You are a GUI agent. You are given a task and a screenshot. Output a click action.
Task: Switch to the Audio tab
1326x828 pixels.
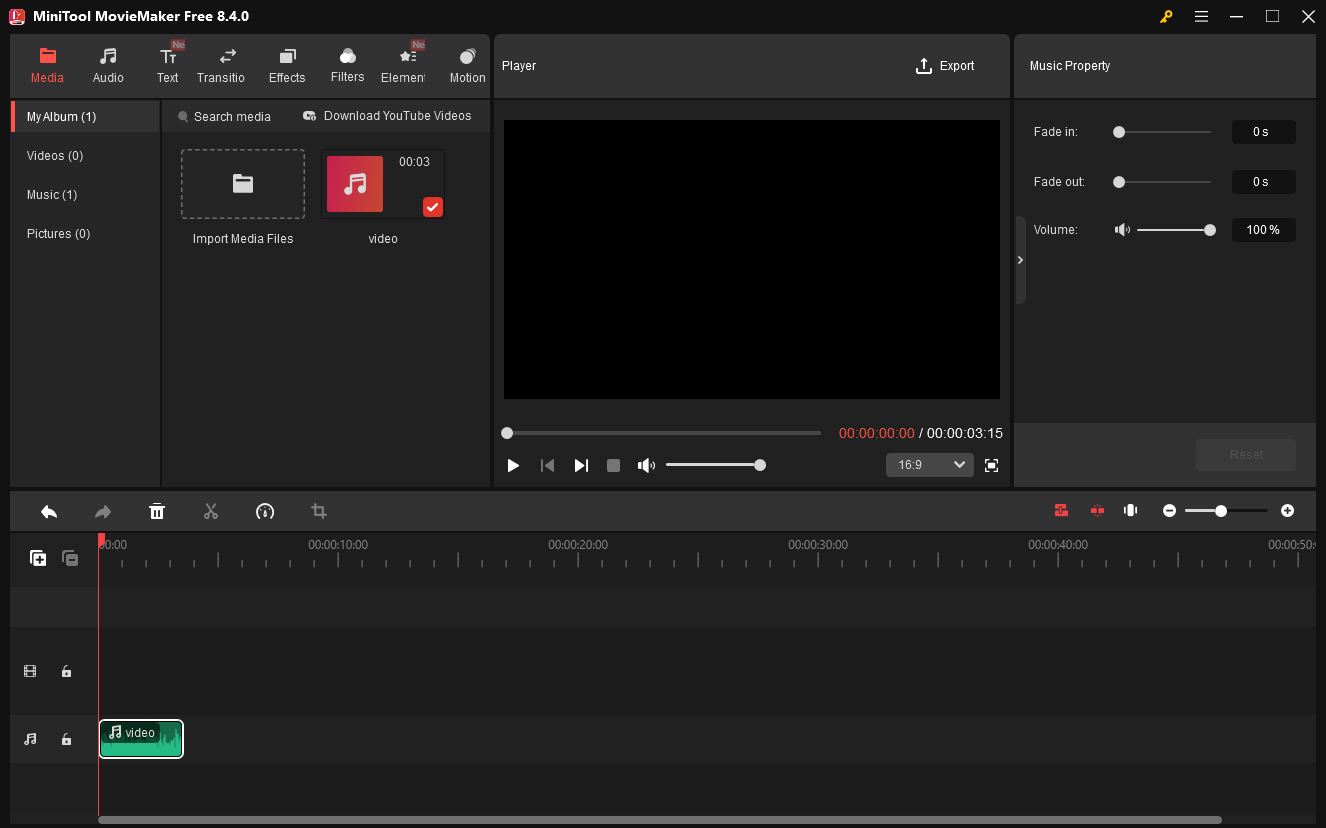click(x=107, y=64)
